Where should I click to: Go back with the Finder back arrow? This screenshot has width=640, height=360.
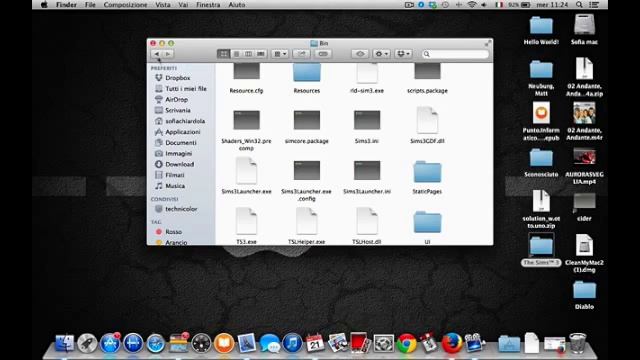point(157,54)
